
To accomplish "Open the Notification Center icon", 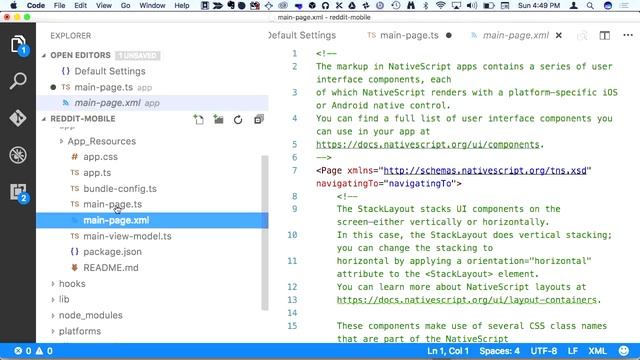I will (x=624, y=5).
